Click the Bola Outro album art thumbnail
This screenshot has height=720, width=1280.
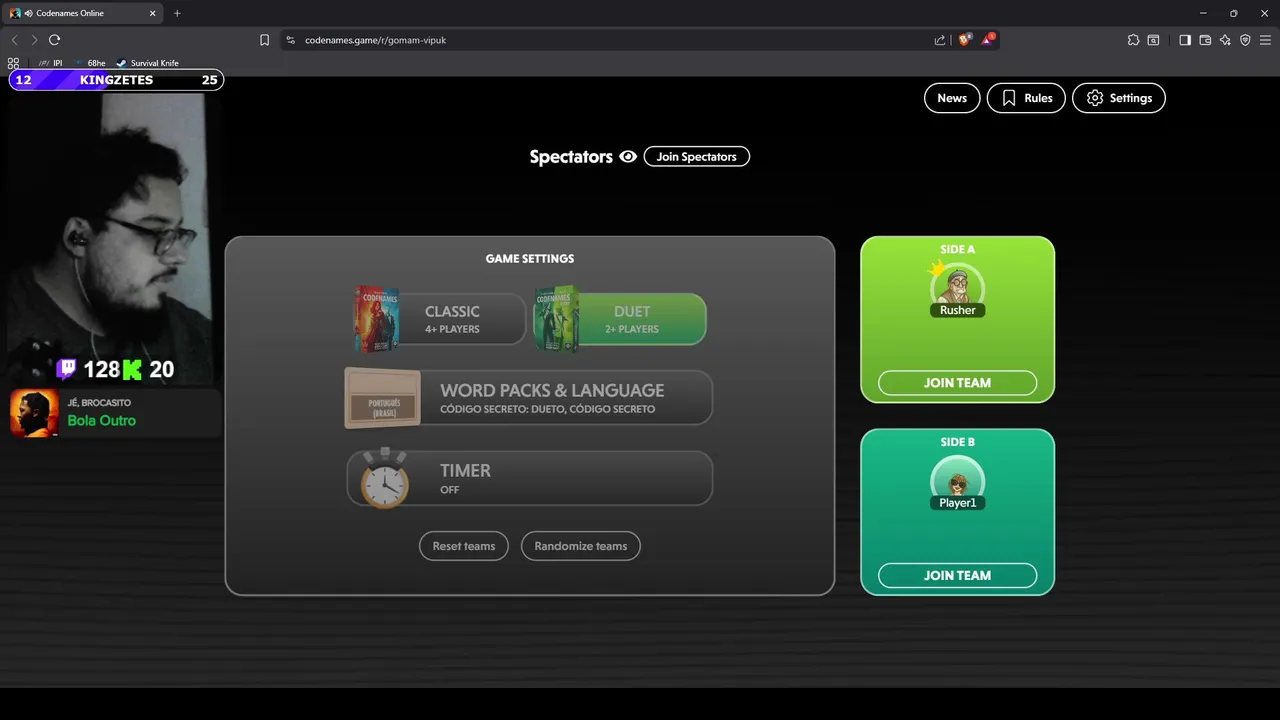[34, 413]
